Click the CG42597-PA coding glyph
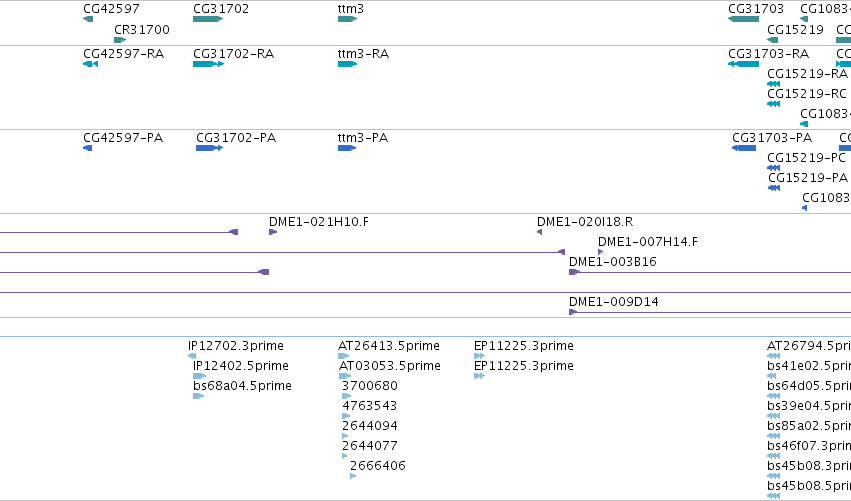This screenshot has width=851, height=501. tap(87, 148)
